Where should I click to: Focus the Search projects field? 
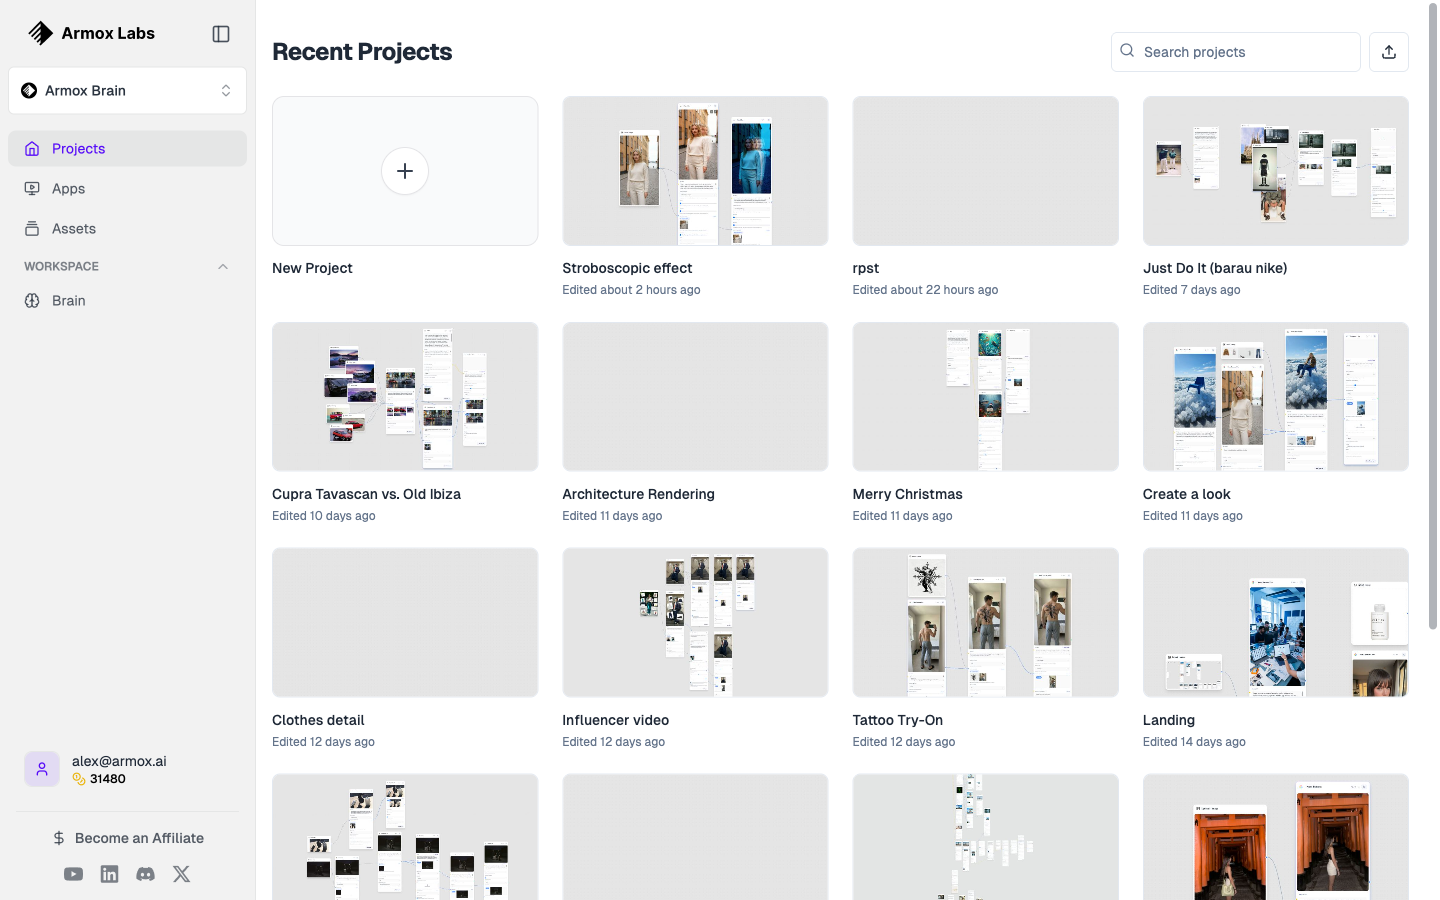1236,52
